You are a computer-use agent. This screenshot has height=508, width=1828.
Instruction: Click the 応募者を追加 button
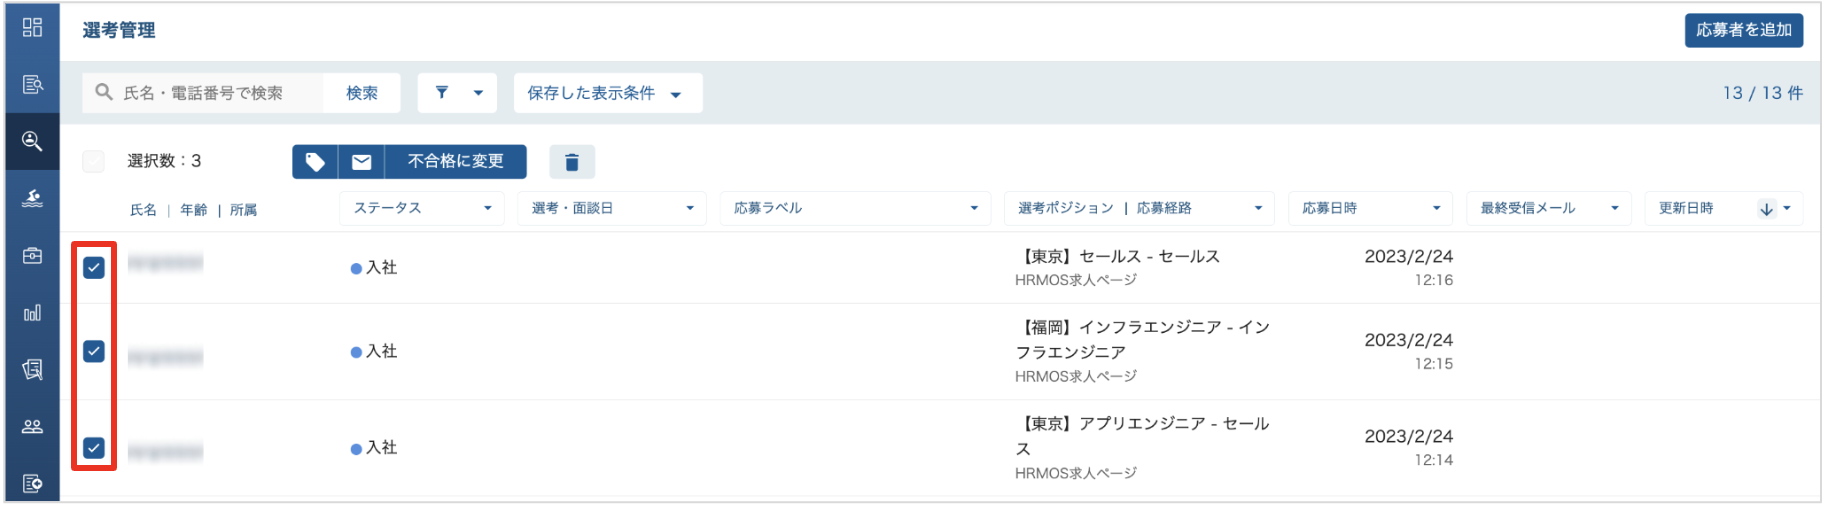point(1744,30)
